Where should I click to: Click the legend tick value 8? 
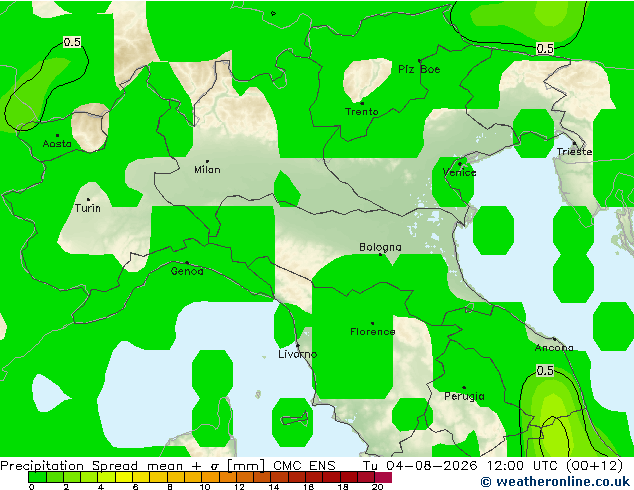click(x=170, y=487)
